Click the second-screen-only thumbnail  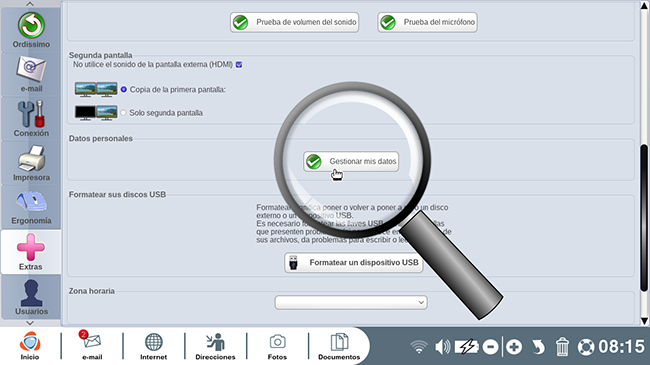click(96, 113)
